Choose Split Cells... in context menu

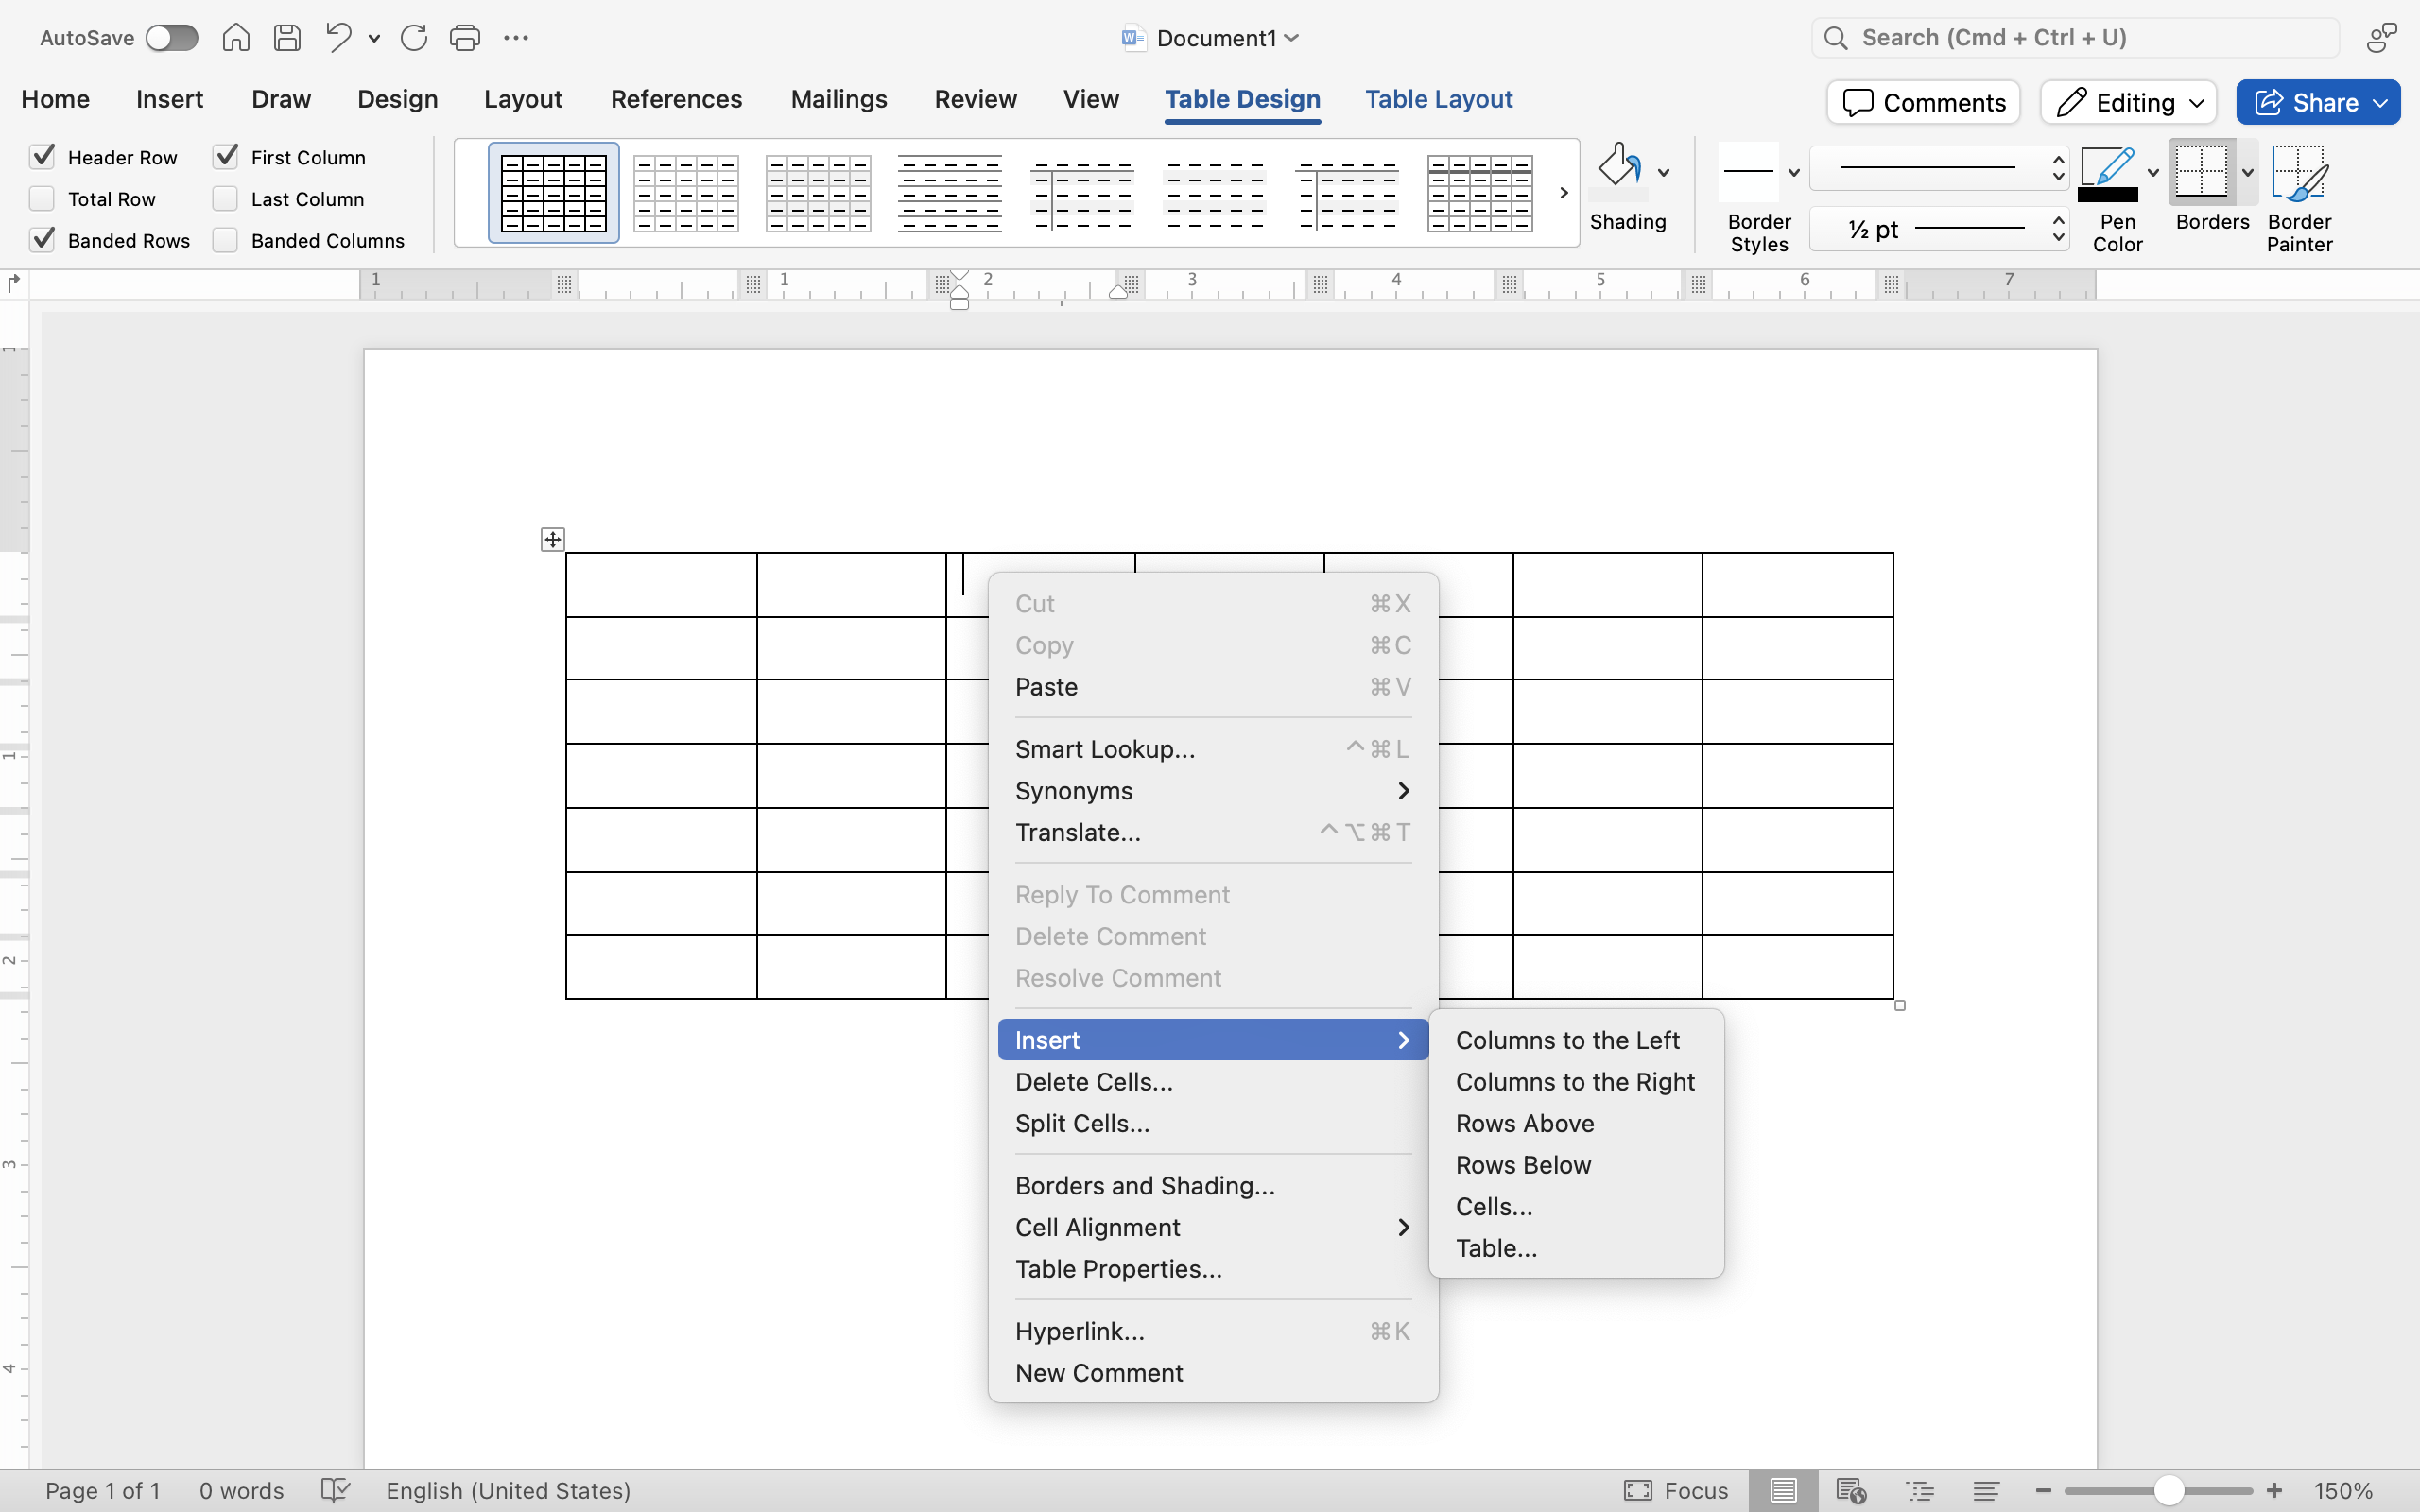click(x=1212, y=1123)
